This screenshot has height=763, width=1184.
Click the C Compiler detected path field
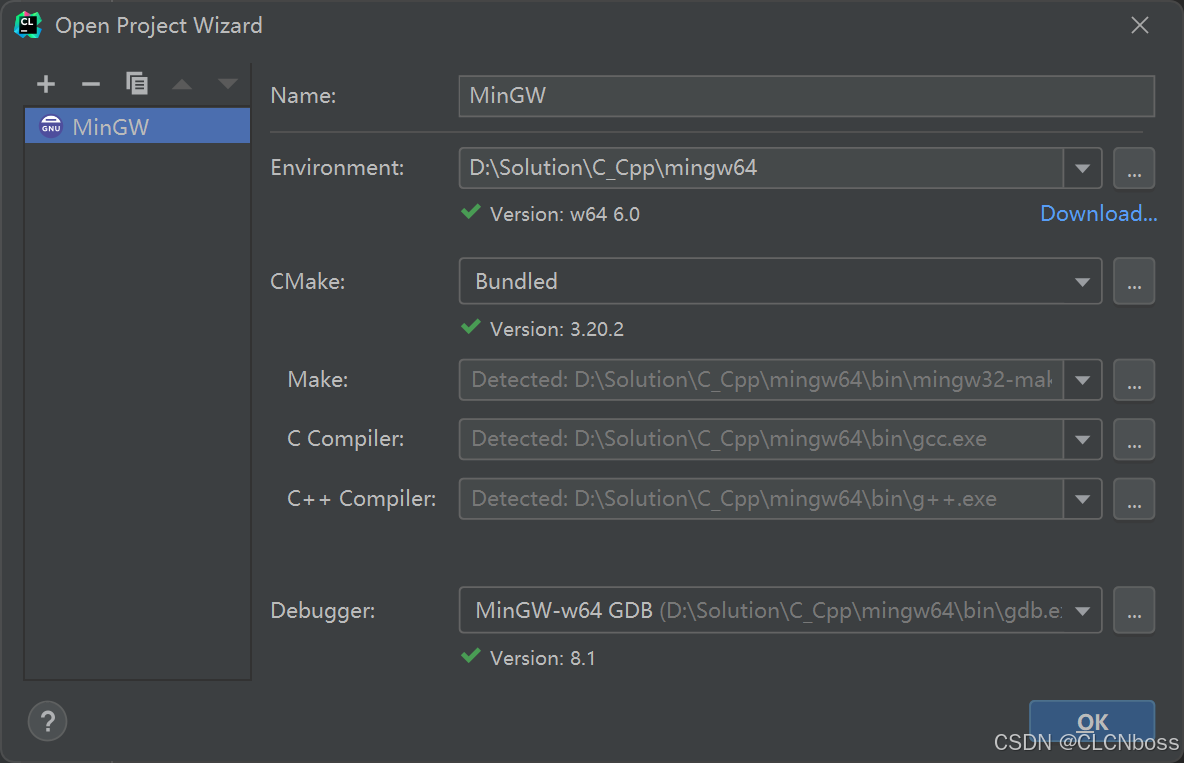(x=761, y=440)
